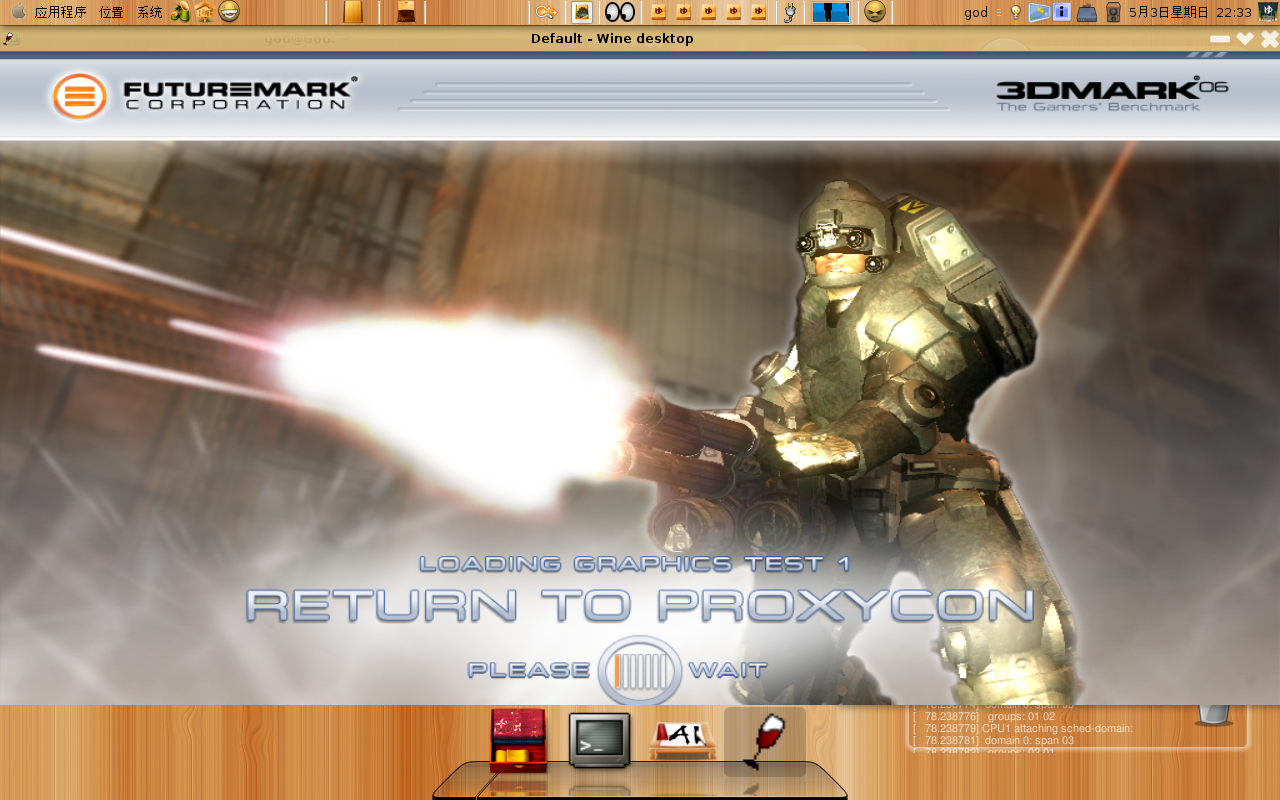
Task: Open the 应用程序 menu
Action: pyautogui.click(x=61, y=13)
